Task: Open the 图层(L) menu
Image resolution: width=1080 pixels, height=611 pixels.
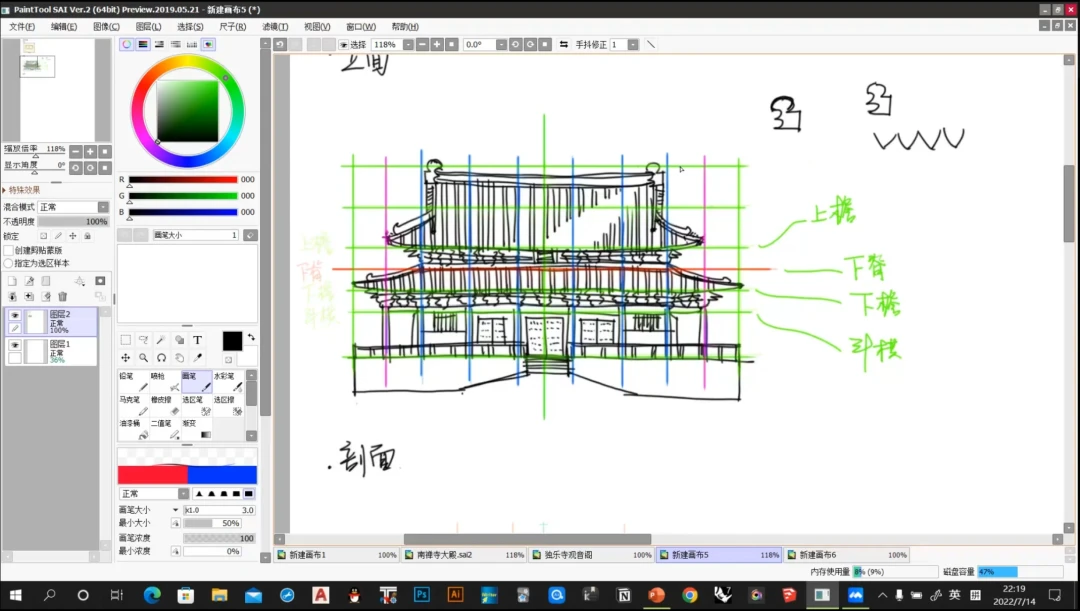Action: 148,26
